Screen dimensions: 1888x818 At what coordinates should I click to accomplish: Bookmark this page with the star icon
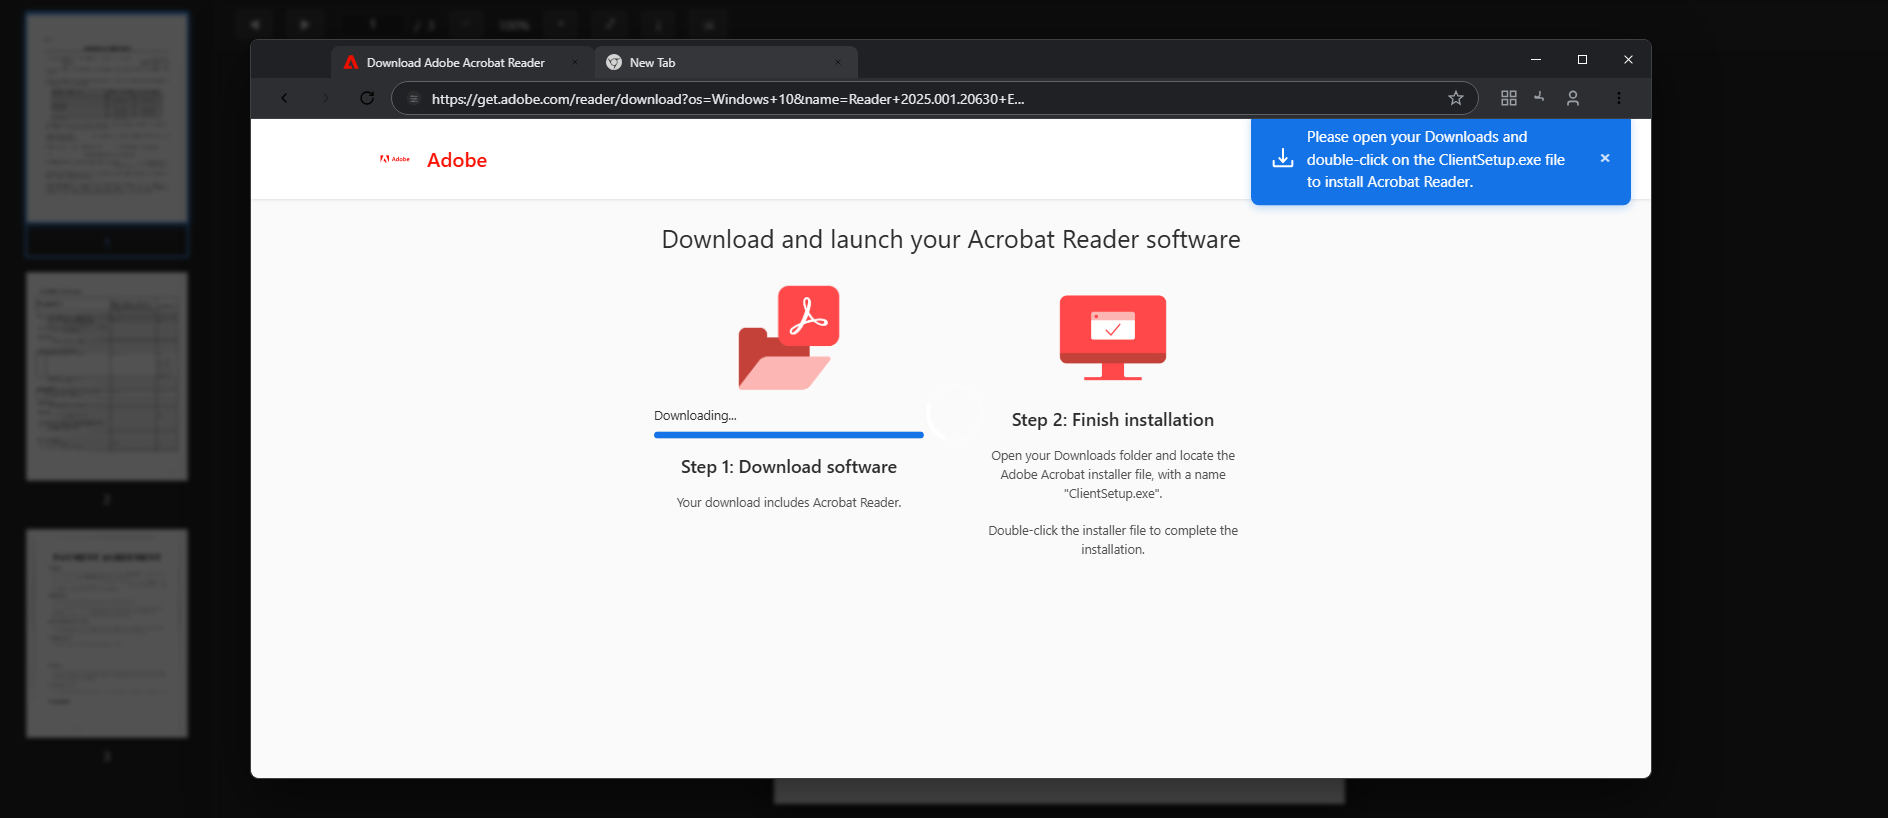click(x=1456, y=98)
